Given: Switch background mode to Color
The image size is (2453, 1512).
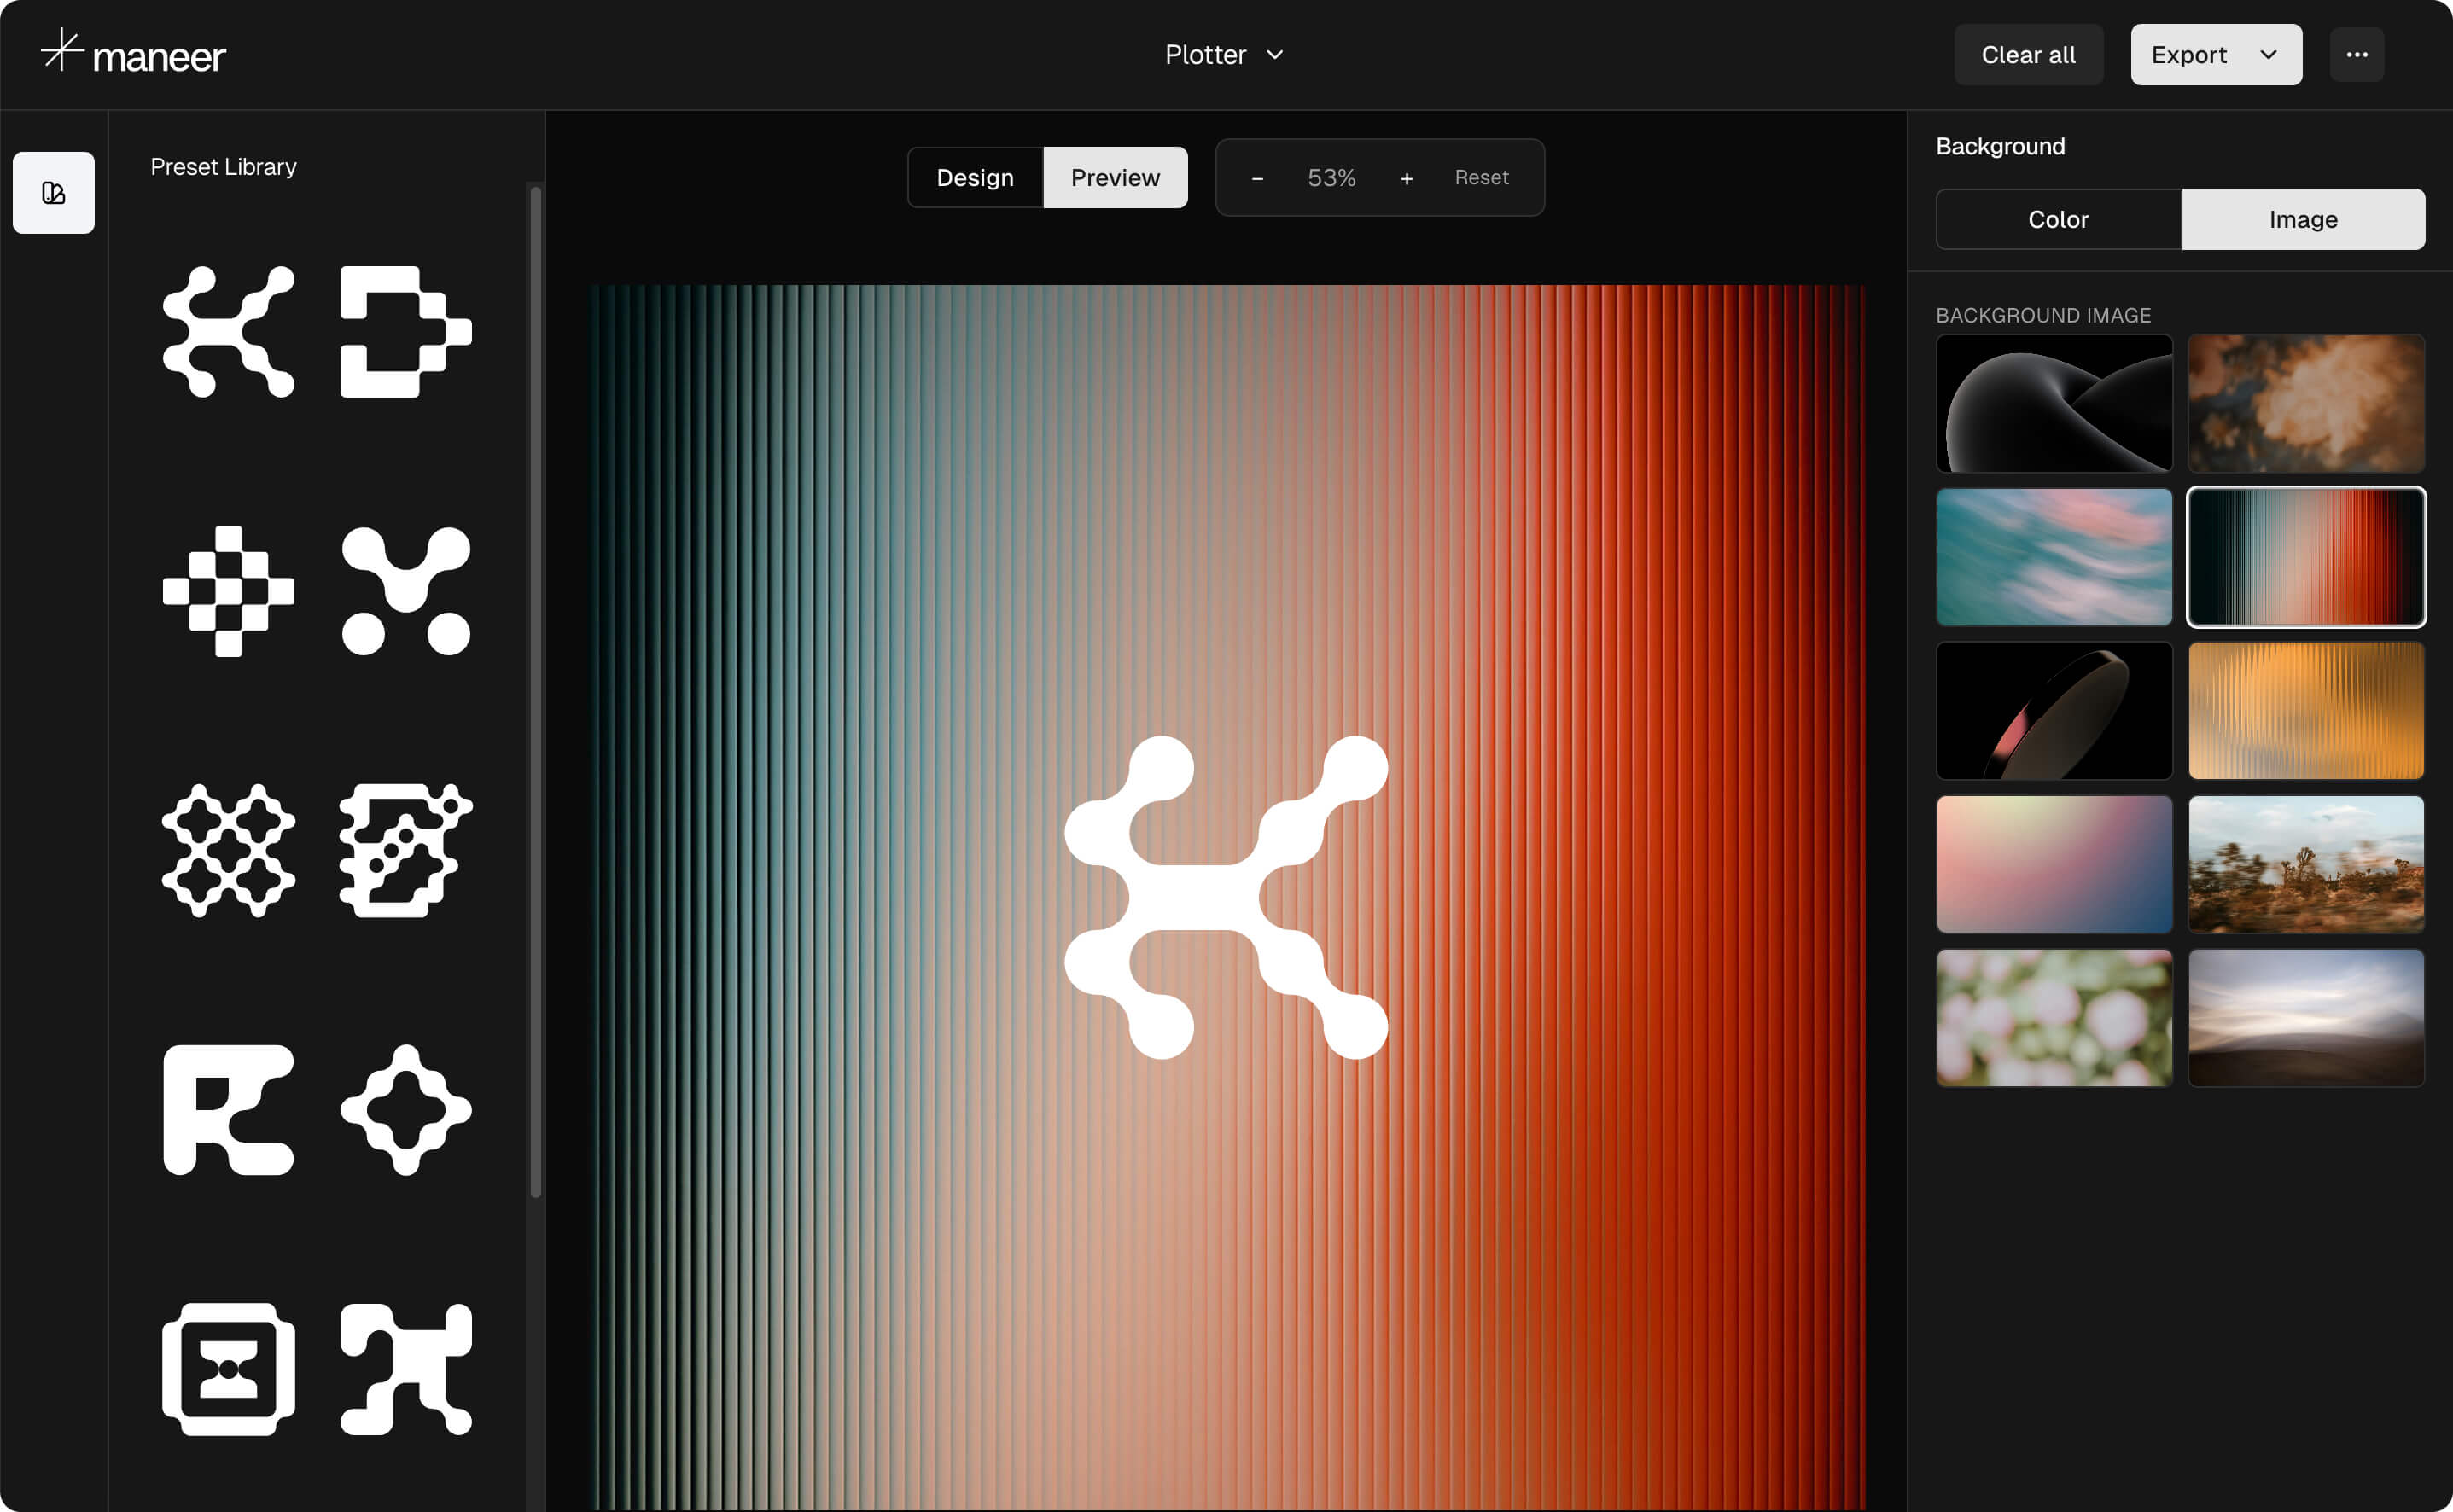Looking at the screenshot, I should [2057, 219].
